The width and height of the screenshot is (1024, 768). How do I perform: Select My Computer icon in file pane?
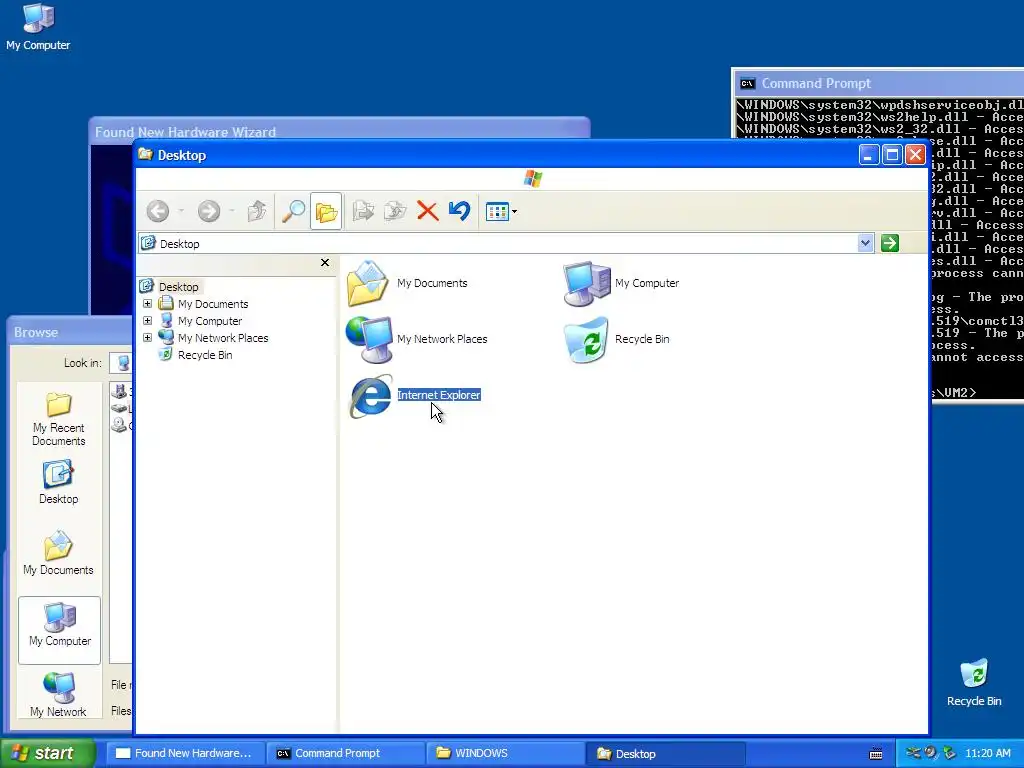point(586,283)
